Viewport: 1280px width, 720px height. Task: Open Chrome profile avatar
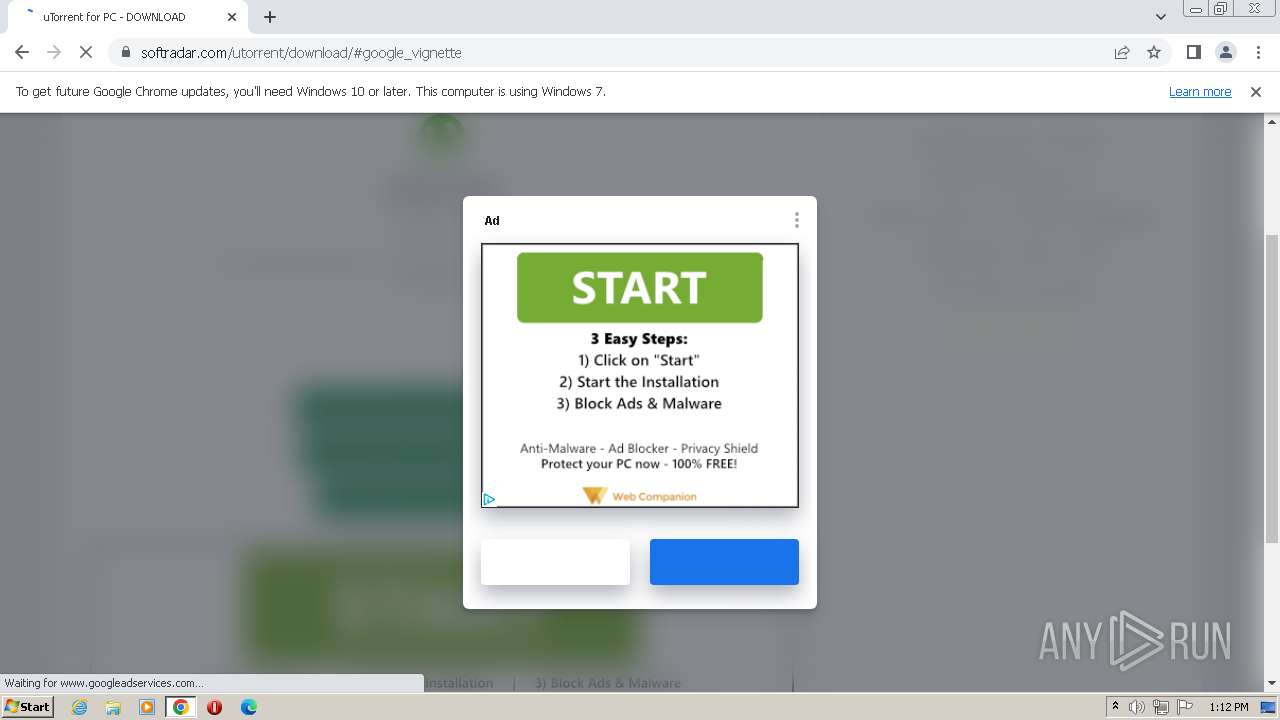click(x=1225, y=52)
